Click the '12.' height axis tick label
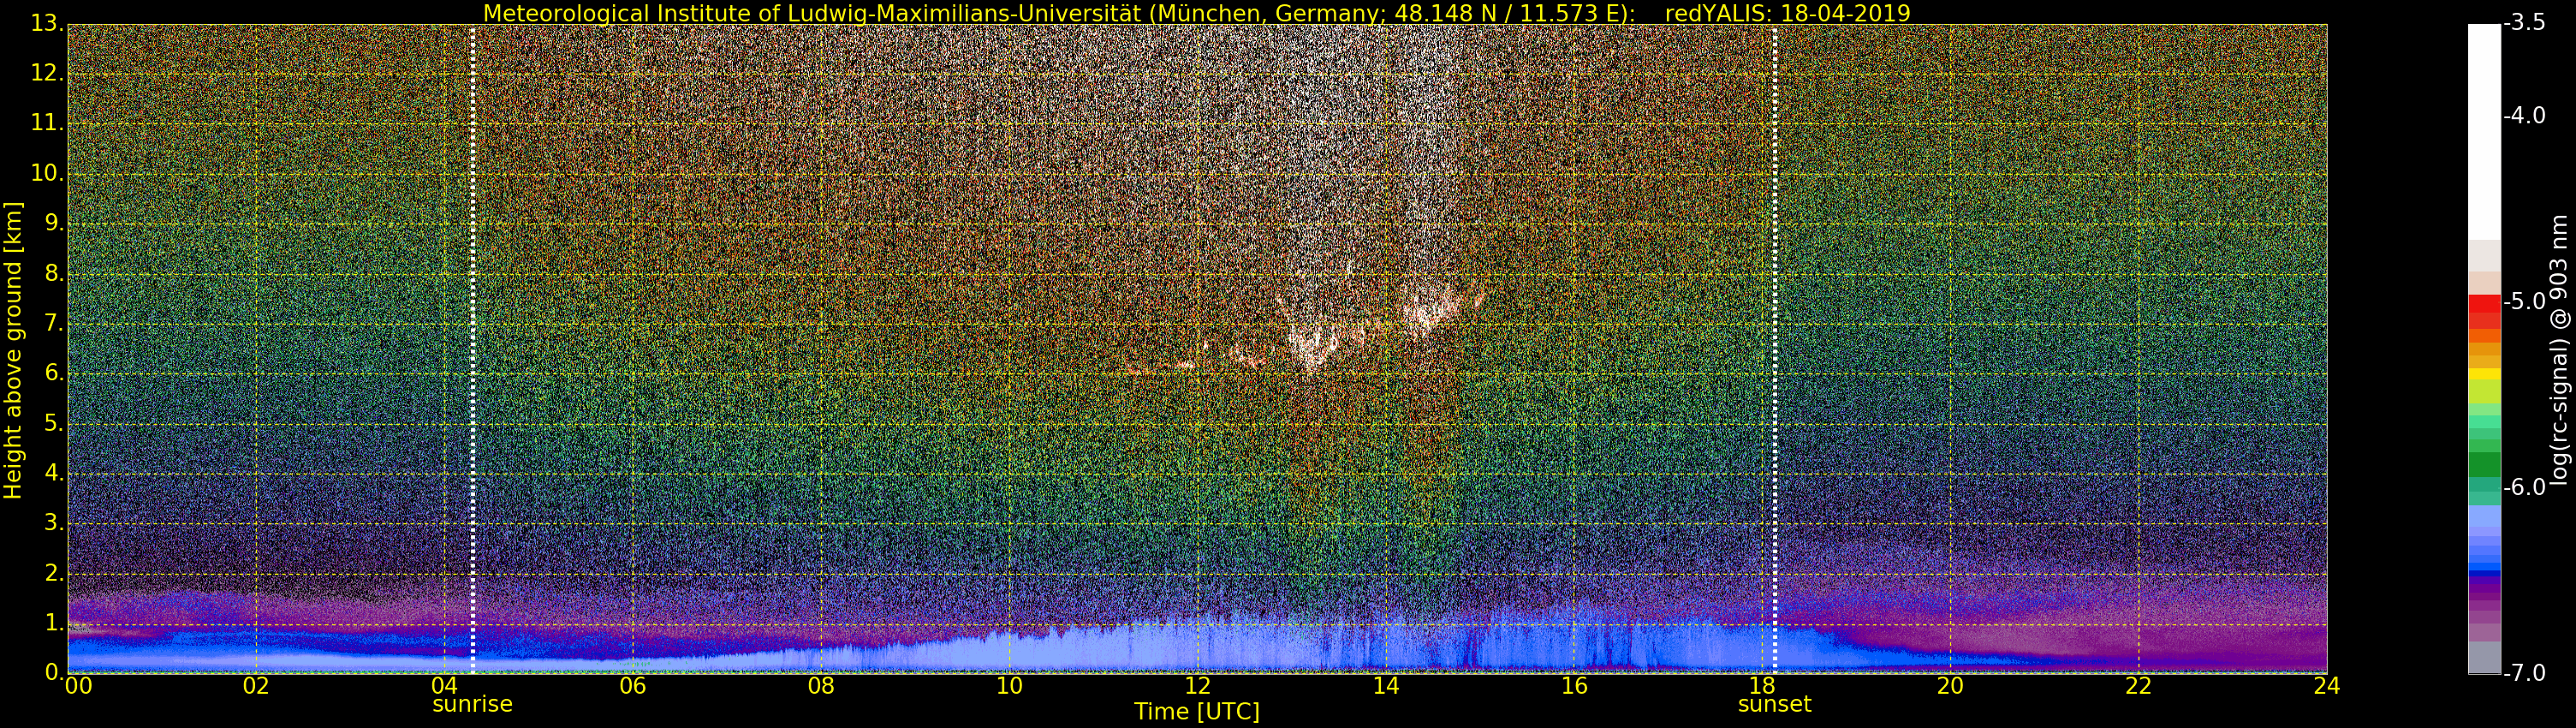Screen dimensions: 2576x728 pyautogui.click(x=47, y=73)
